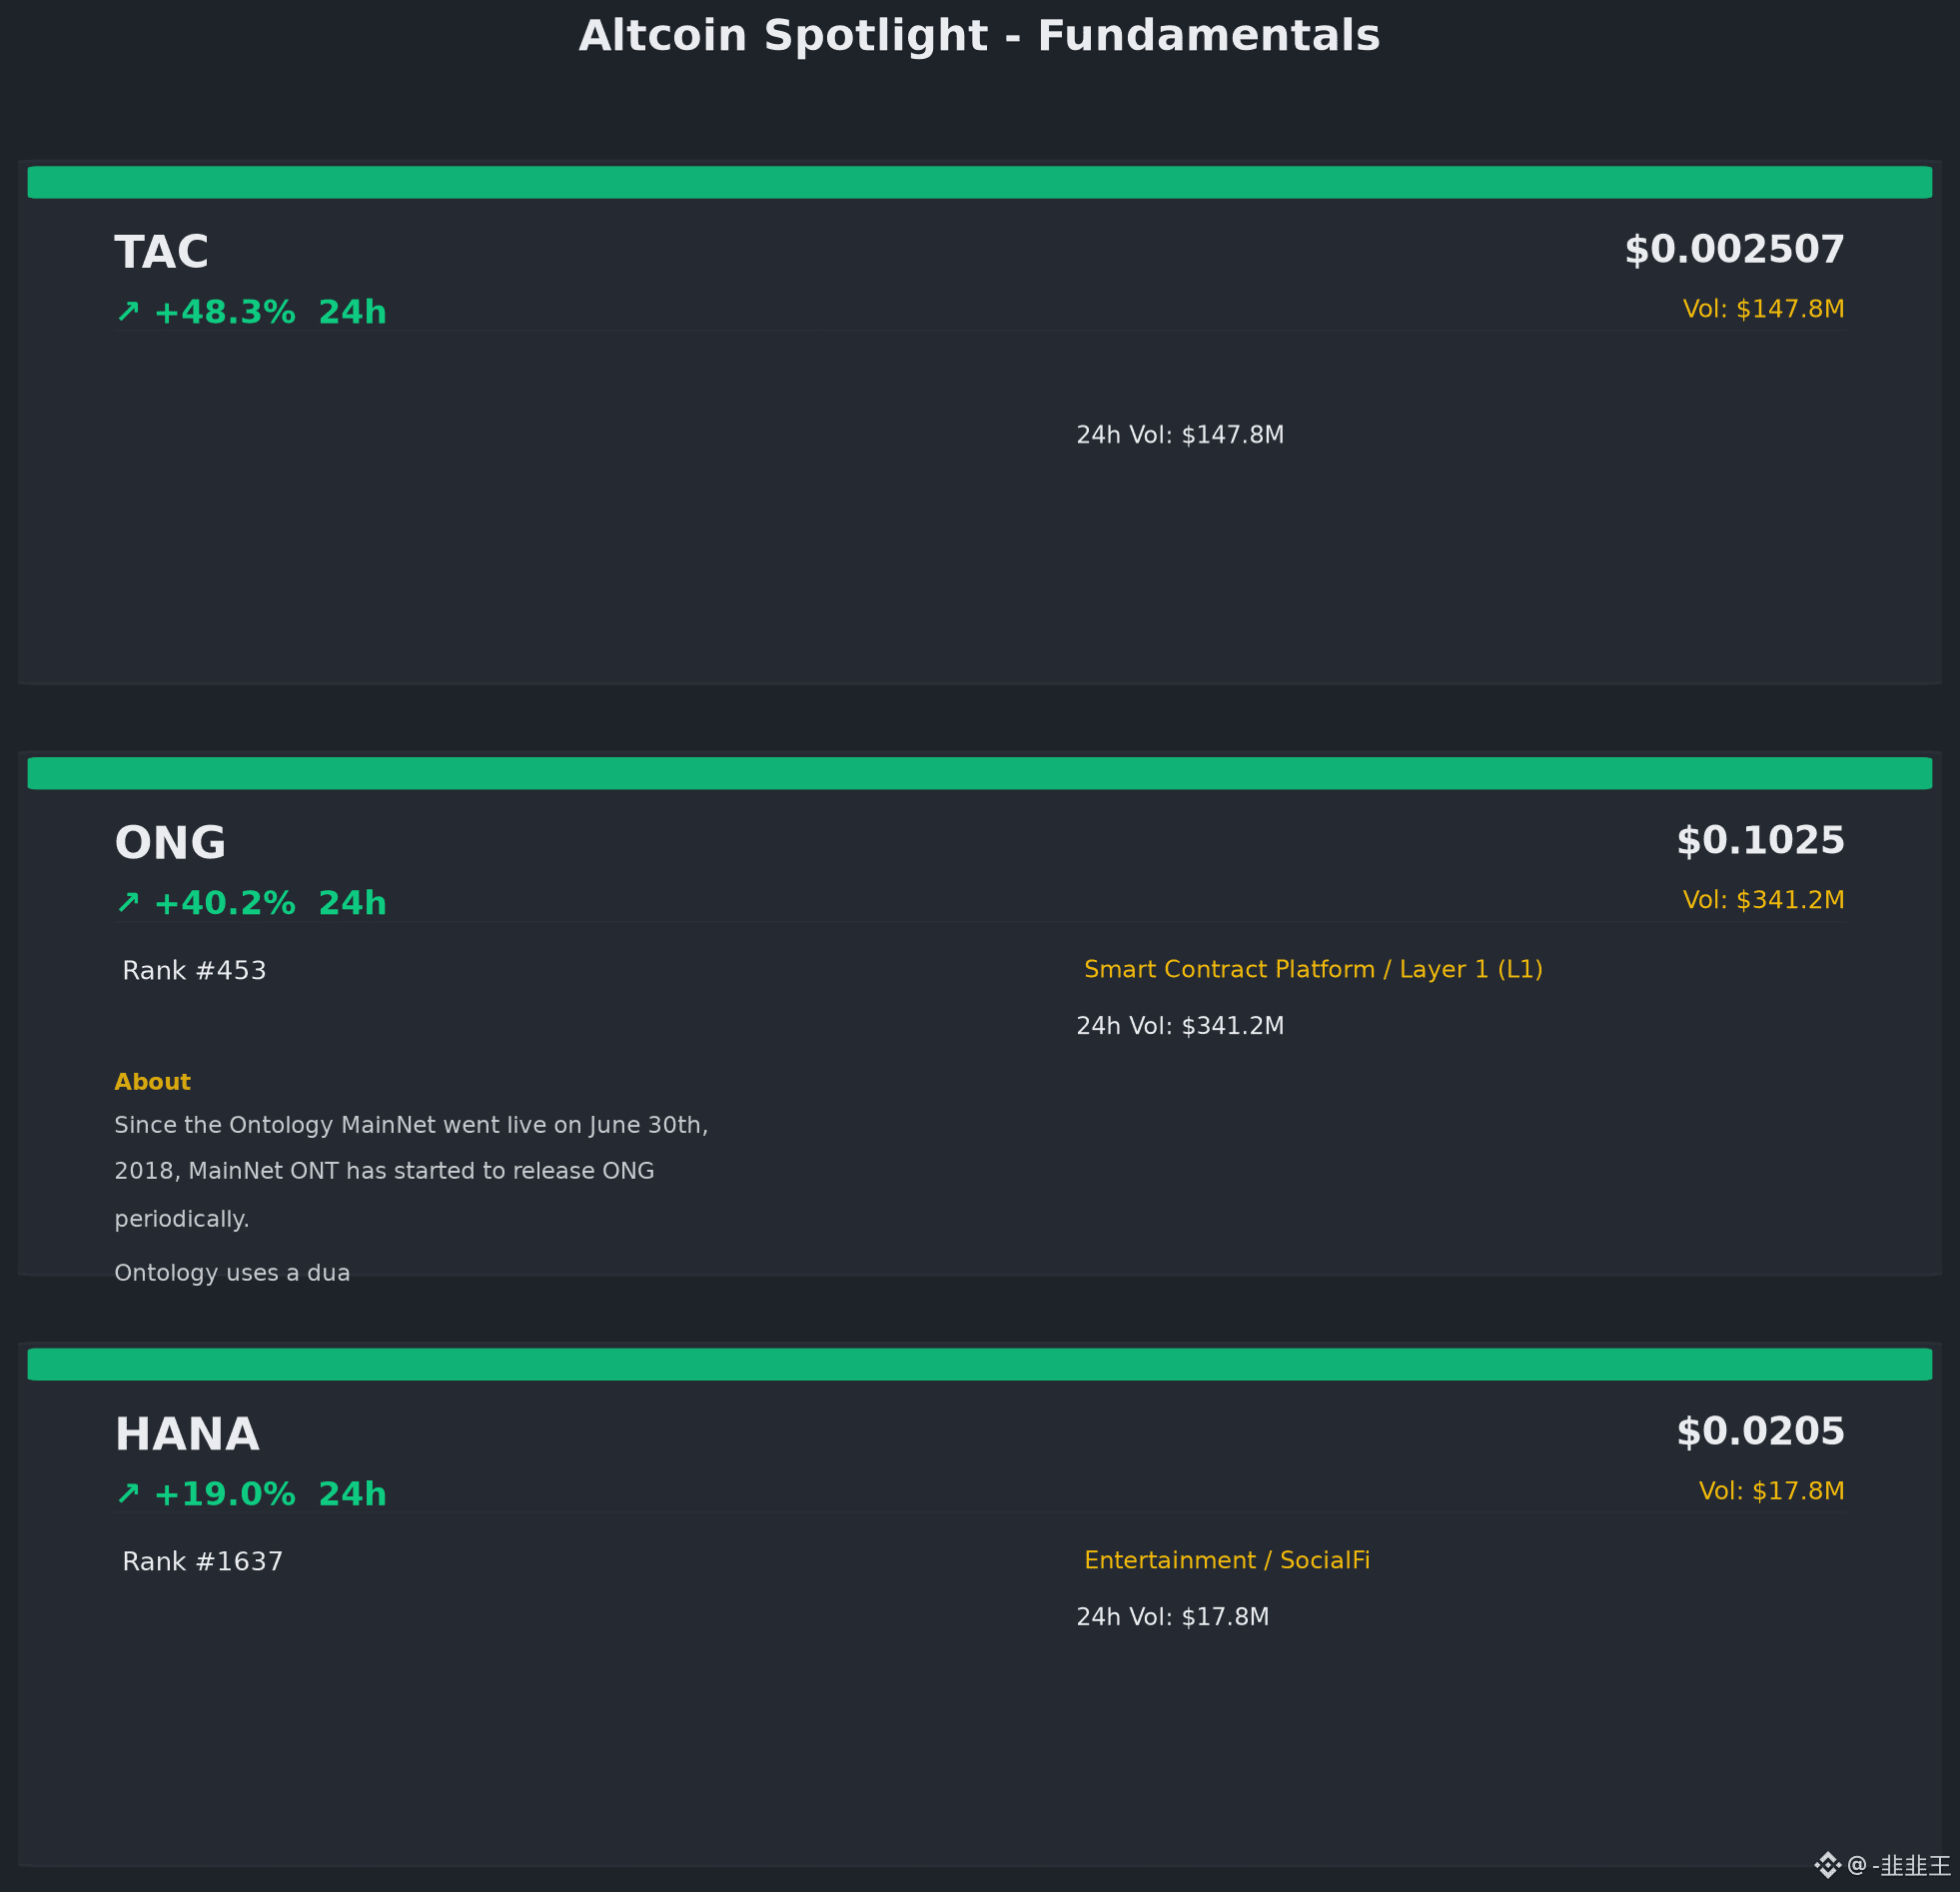This screenshot has width=1960, height=1892.
Task: Open the ONG About section heading
Action: (x=152, y=1082)
